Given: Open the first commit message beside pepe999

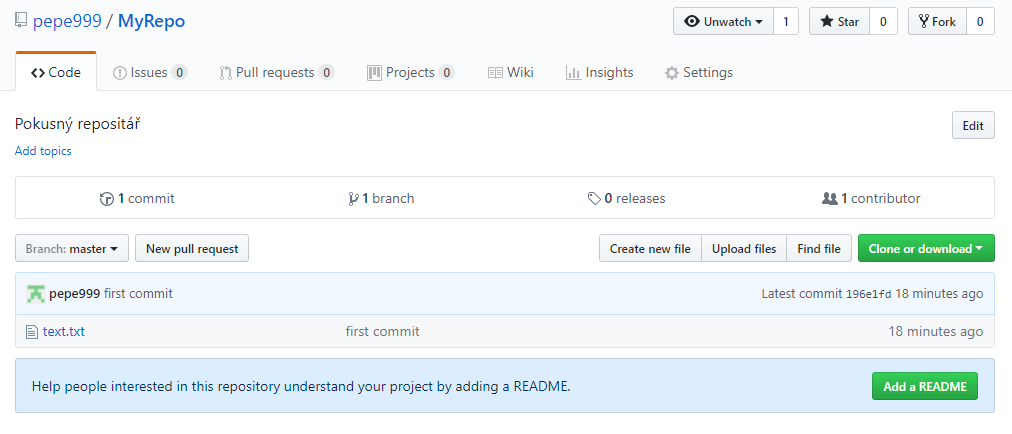Looking at the screenshot, I should coord(138,294).
